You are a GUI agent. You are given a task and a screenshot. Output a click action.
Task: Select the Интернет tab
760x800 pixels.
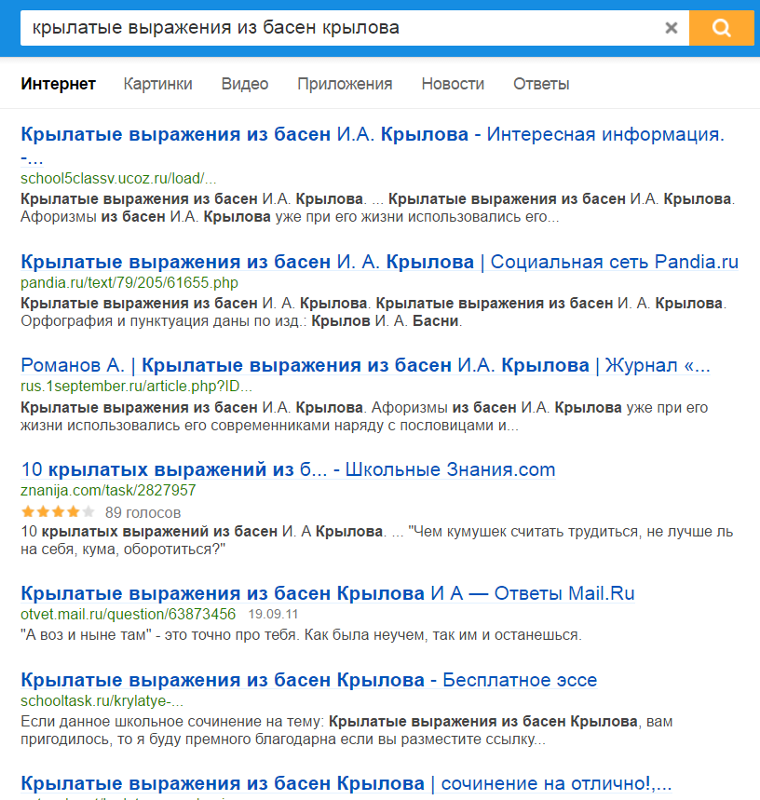coord(58,84)
